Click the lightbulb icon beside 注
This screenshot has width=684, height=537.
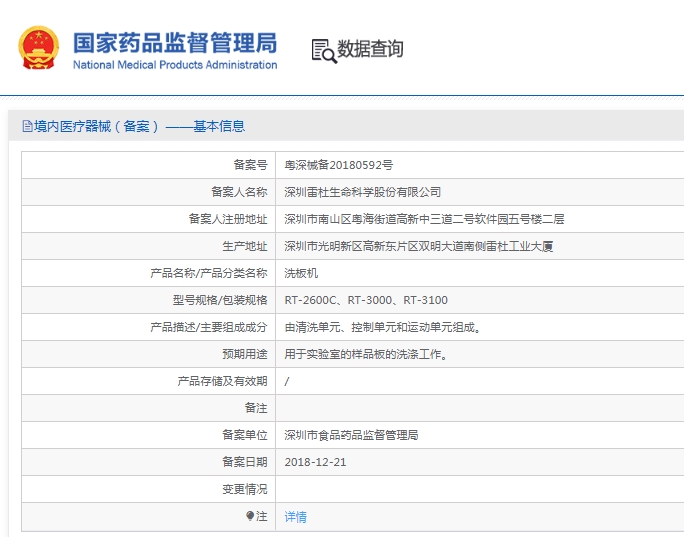pyautogui.click(x=250, y=516)
